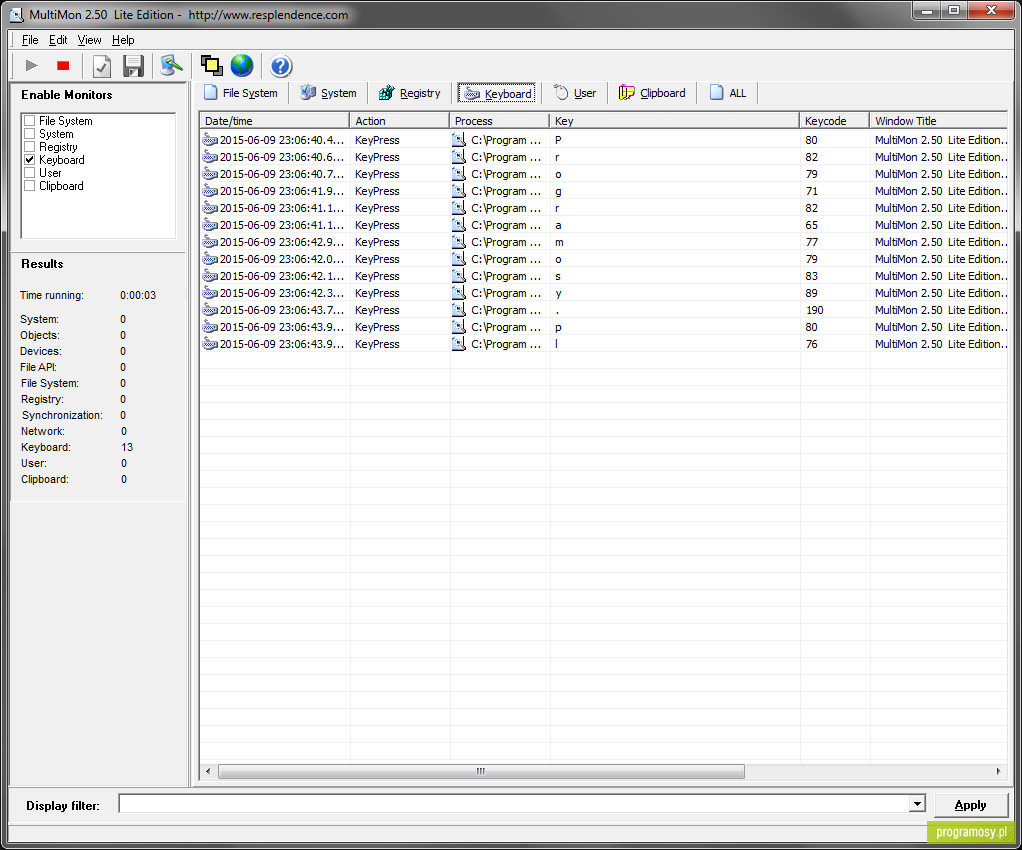Sort by the Keycode column header
The width and height of the screenshot is (1022, 850).
click(835, 121)
